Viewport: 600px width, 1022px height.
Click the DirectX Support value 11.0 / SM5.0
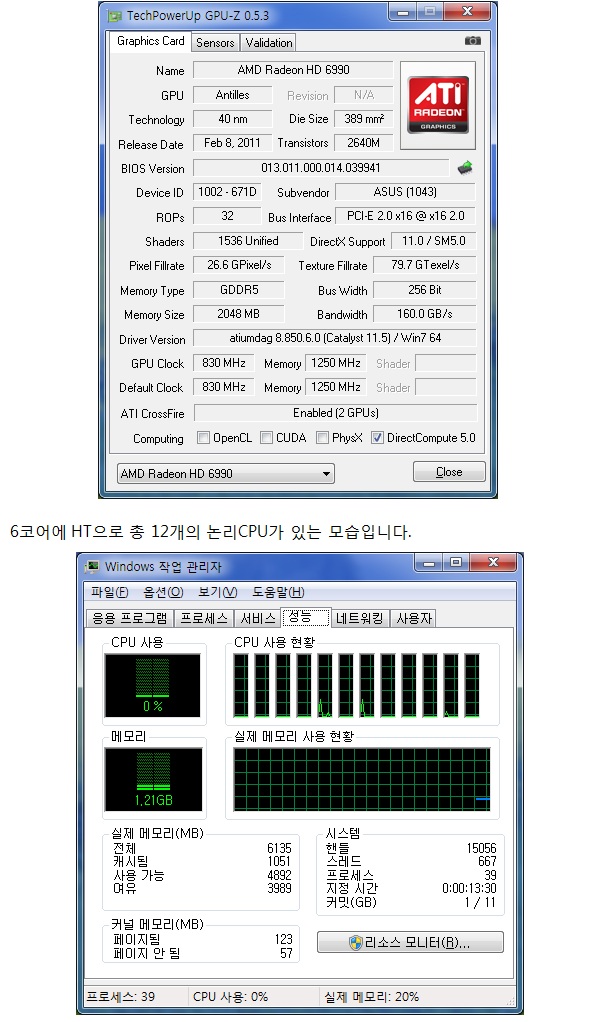point(433,241)
